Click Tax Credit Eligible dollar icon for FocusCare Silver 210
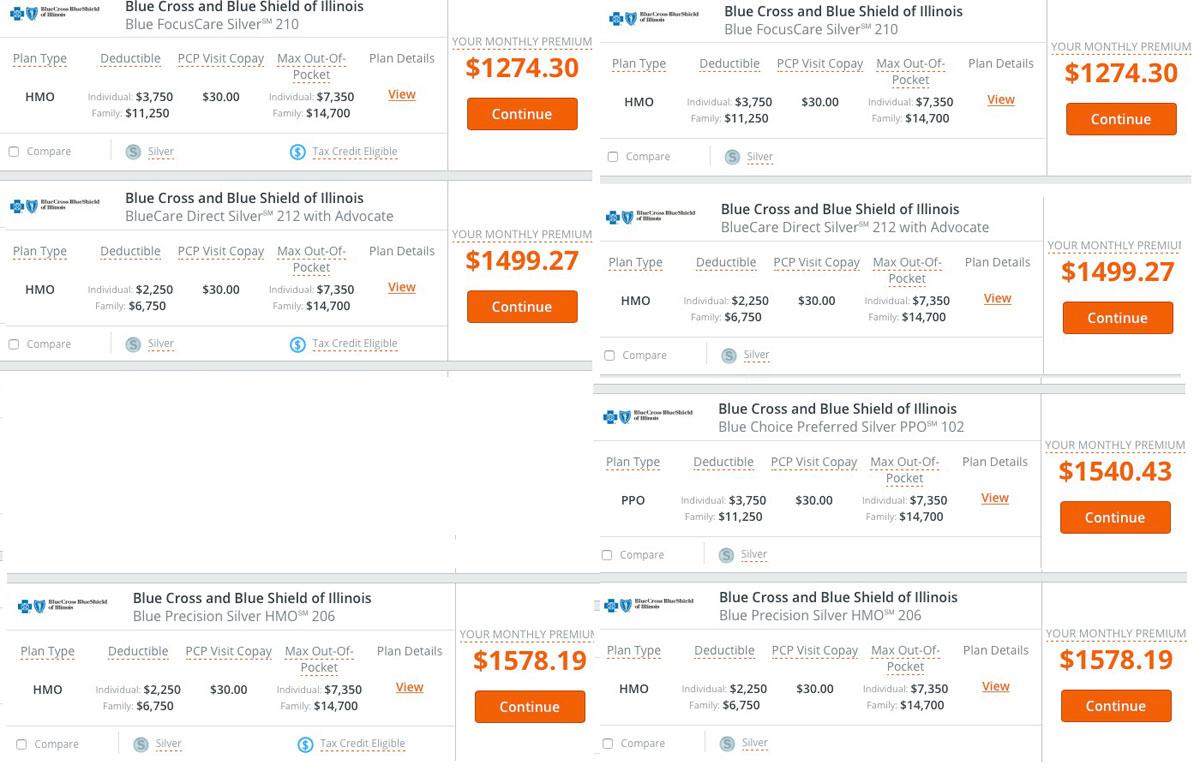This screenshot has height=771, width=1200. (x=297, y=152)
